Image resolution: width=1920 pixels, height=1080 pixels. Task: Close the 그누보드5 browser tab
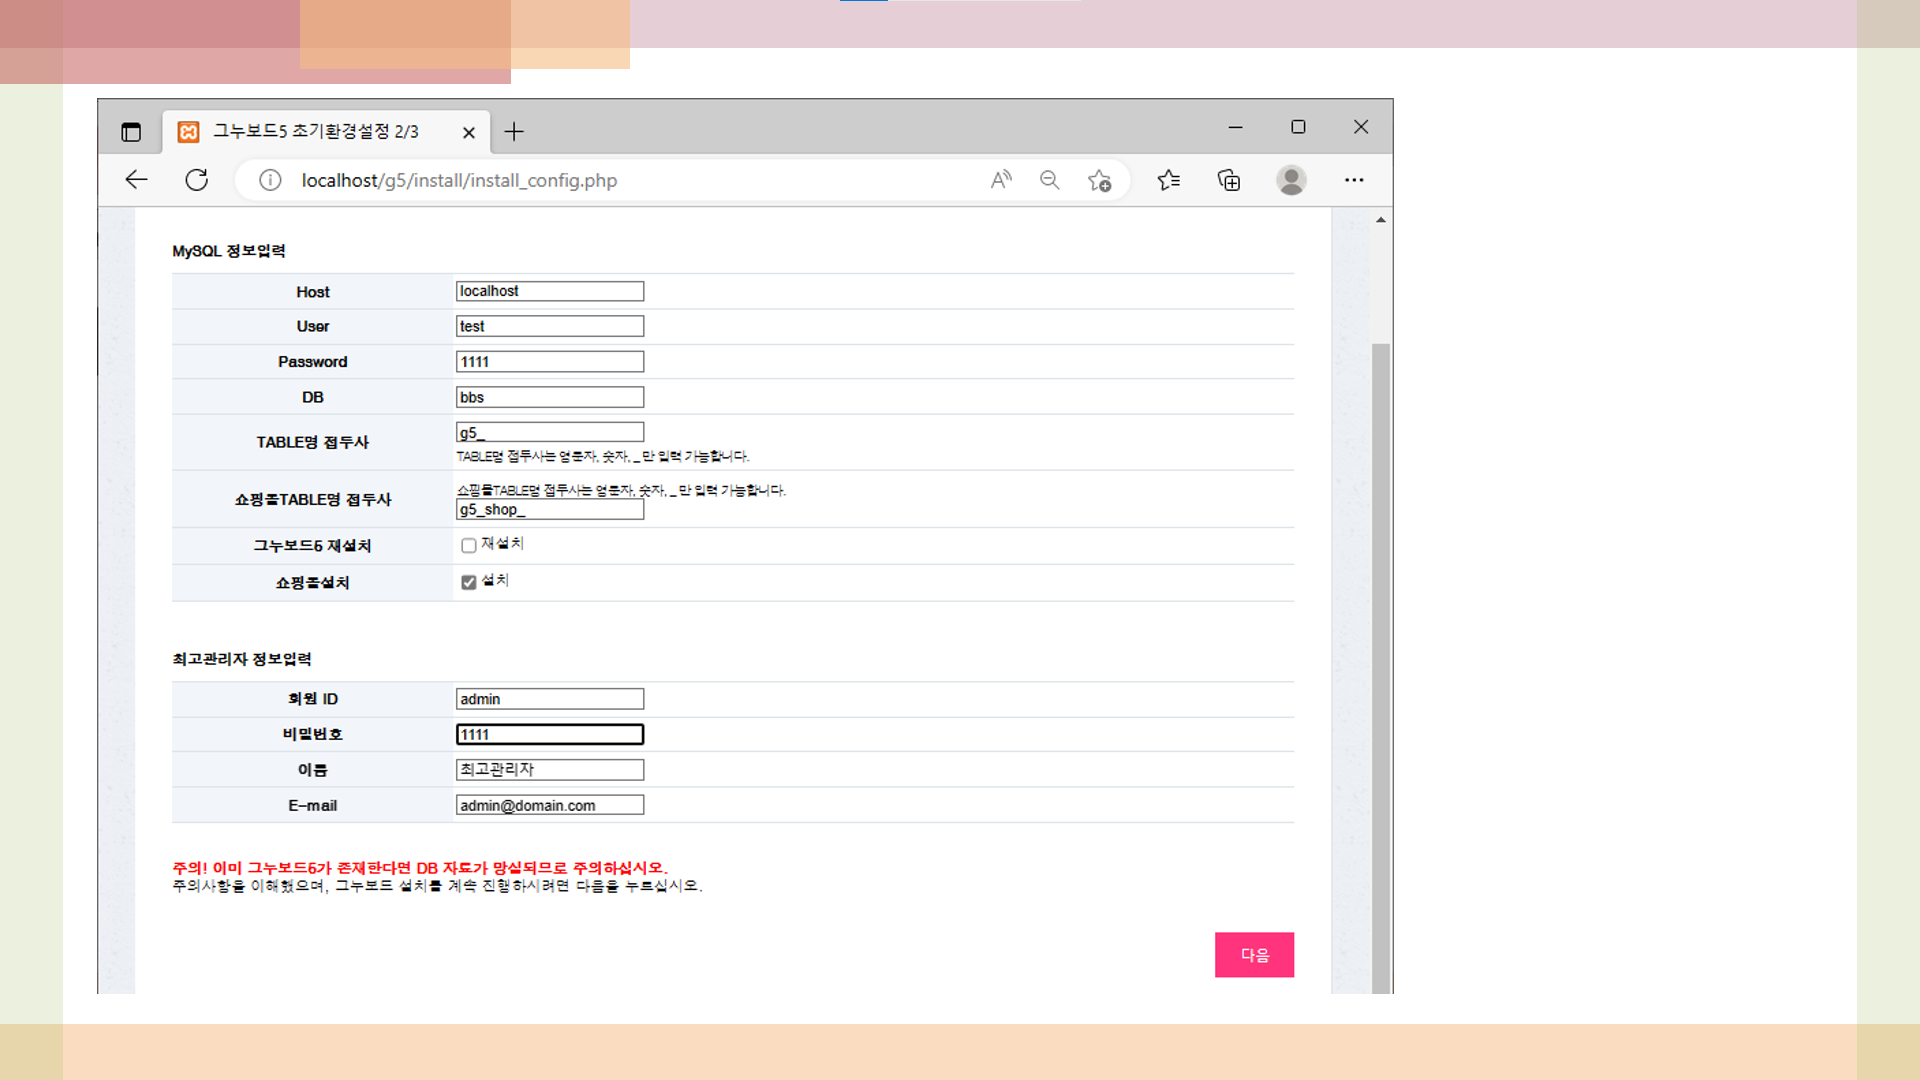469,132
